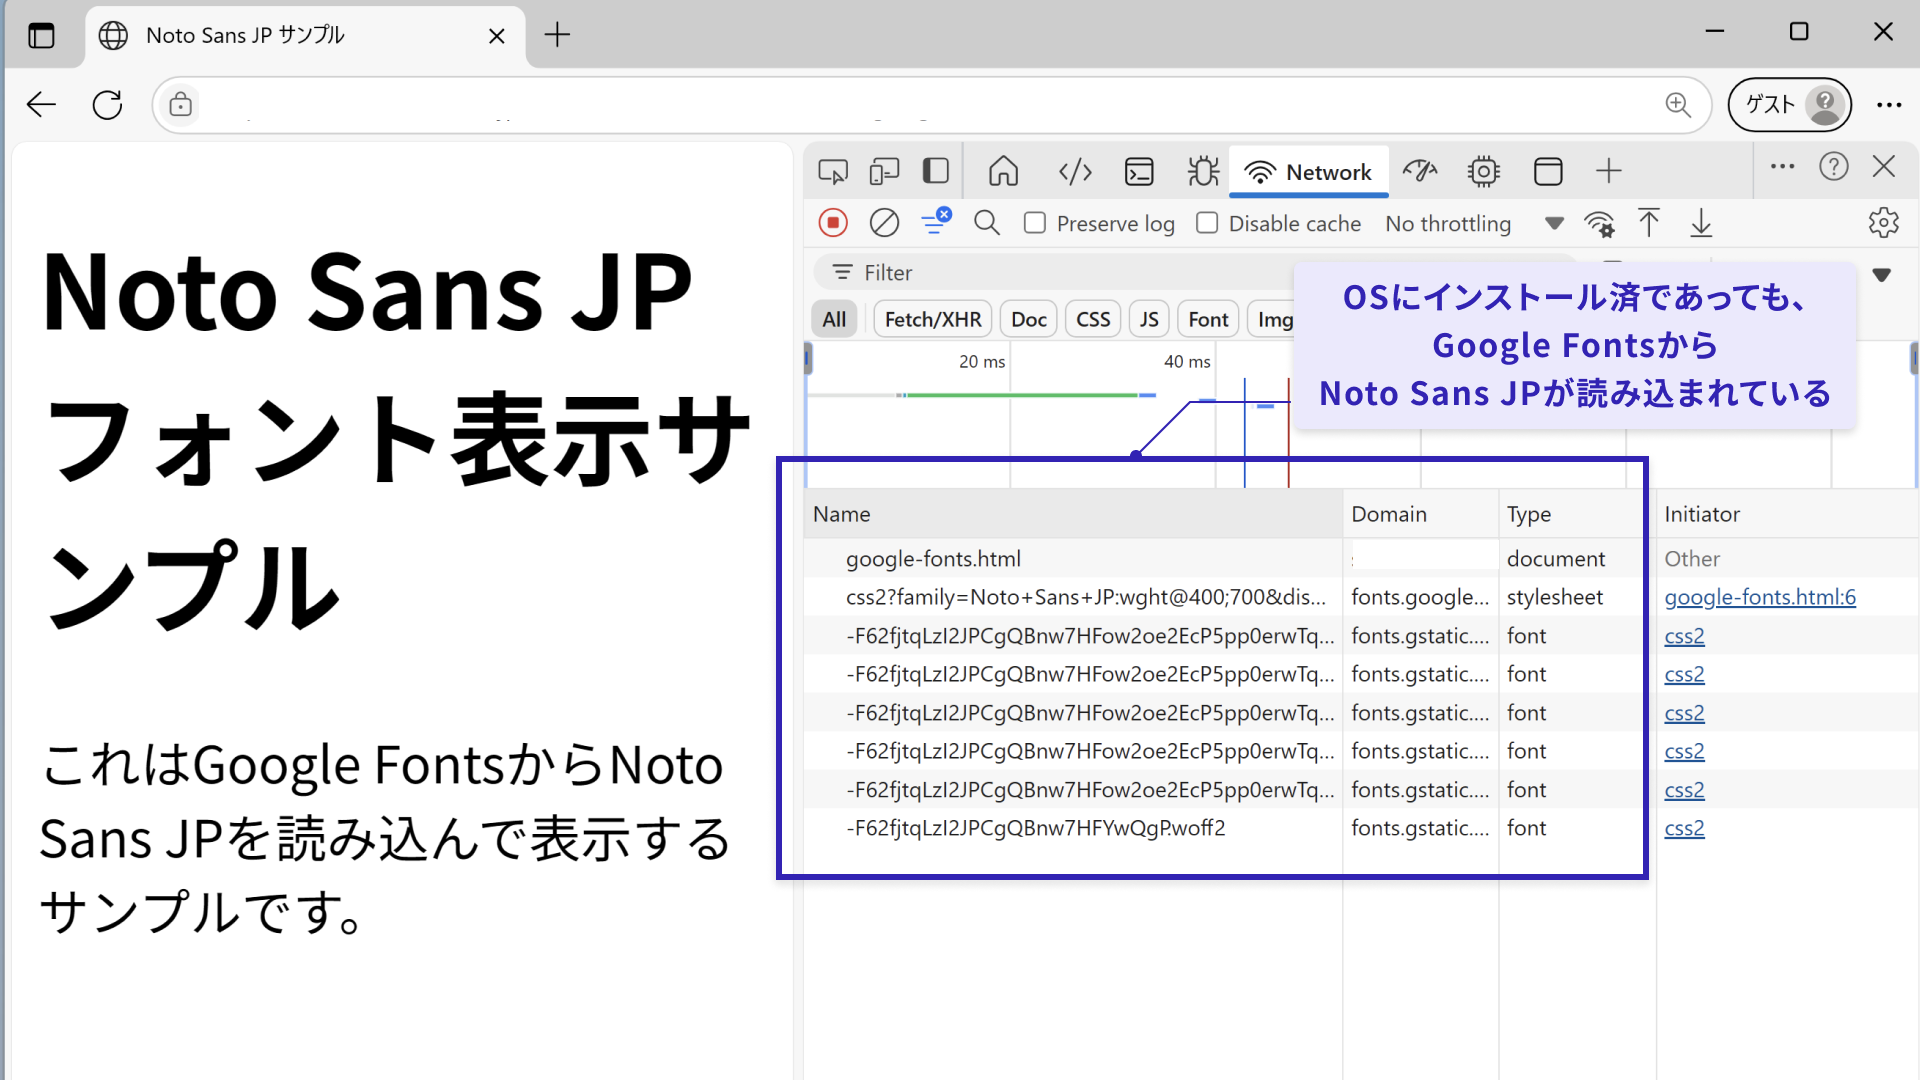This screenshot has width=1920, height=1080.
Task: Close the Noto Sans JP サンプル tab
Action: pos(497,36)
